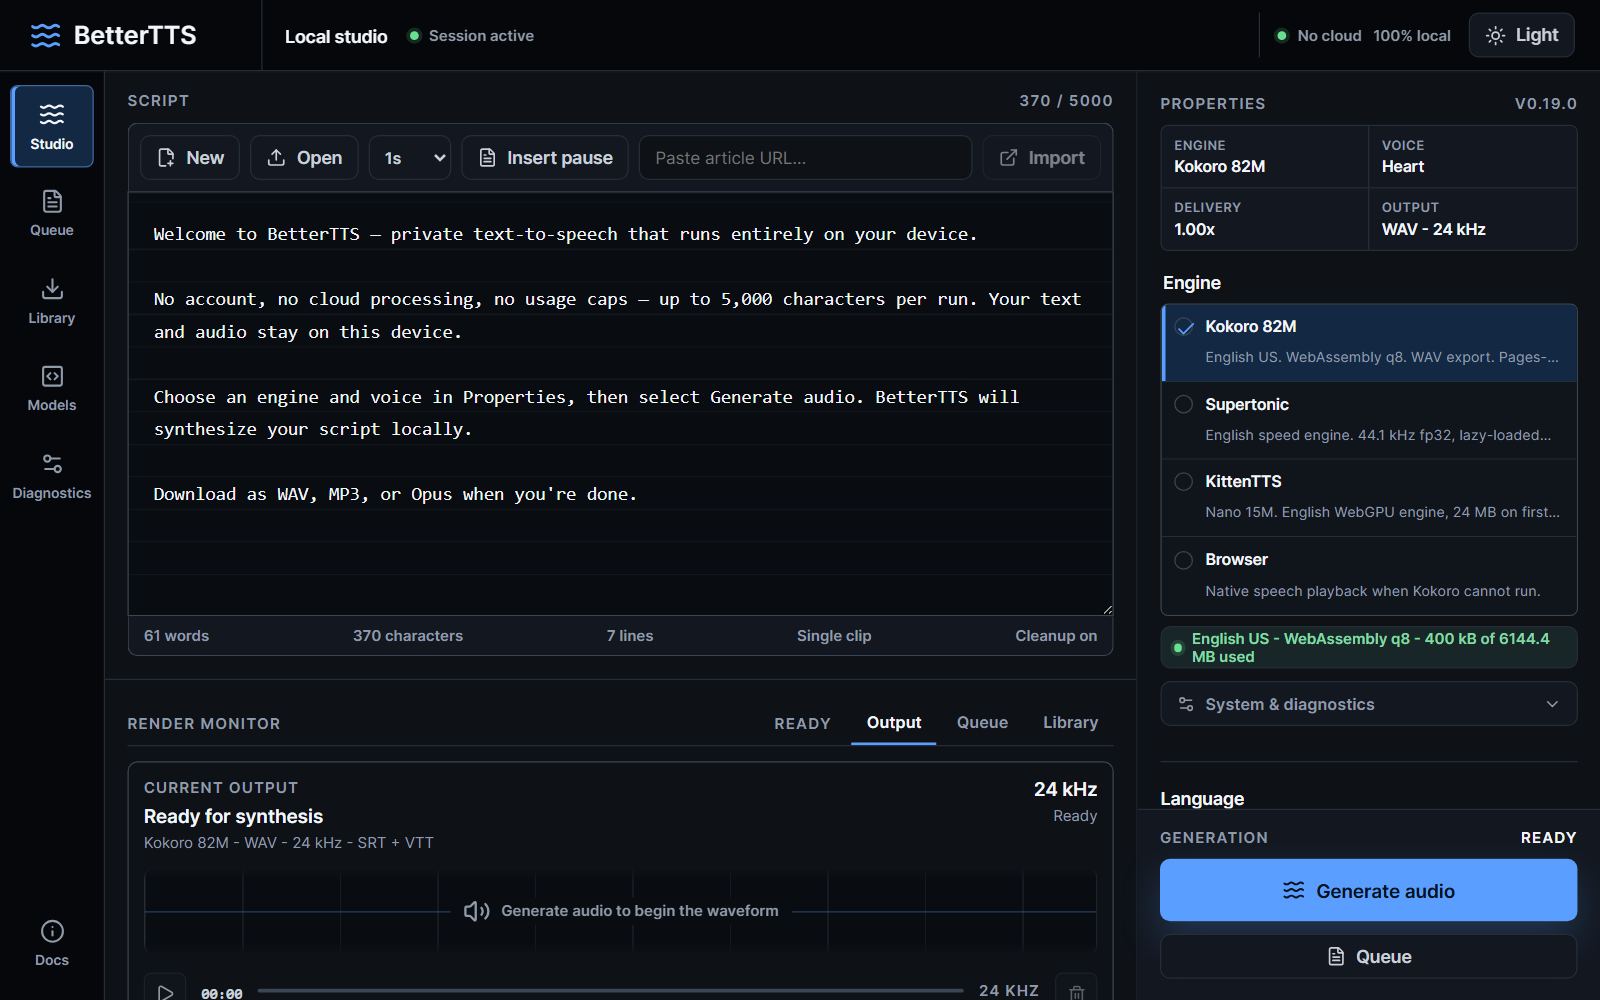Delete current output with trash icon
1600x1000 pixels.
tap(1076, 991)
